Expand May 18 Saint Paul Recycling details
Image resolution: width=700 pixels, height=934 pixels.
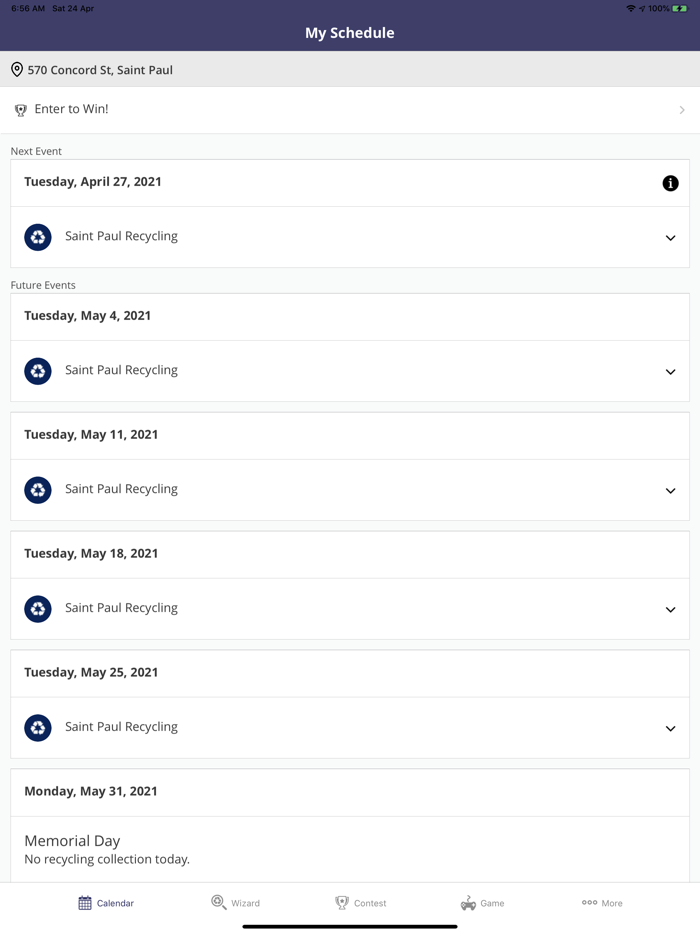click(670, 610)
